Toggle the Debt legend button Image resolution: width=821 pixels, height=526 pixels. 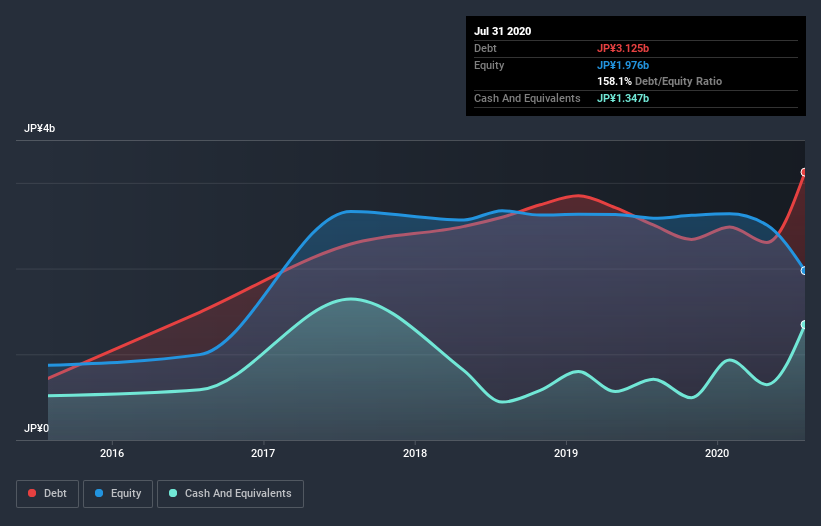tap(48, 494)
